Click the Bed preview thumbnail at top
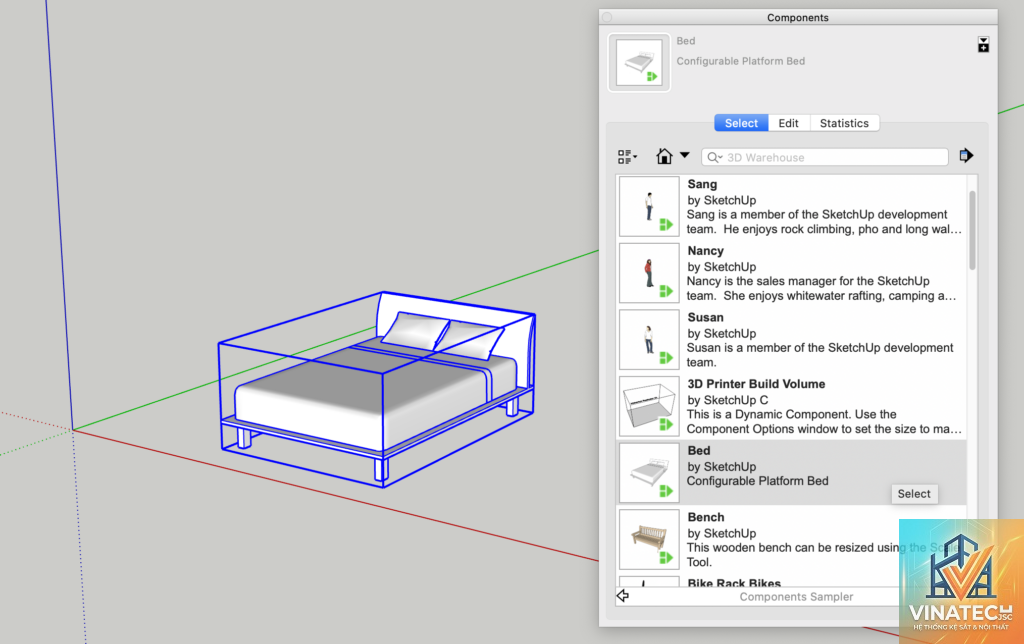 [639, 63]
